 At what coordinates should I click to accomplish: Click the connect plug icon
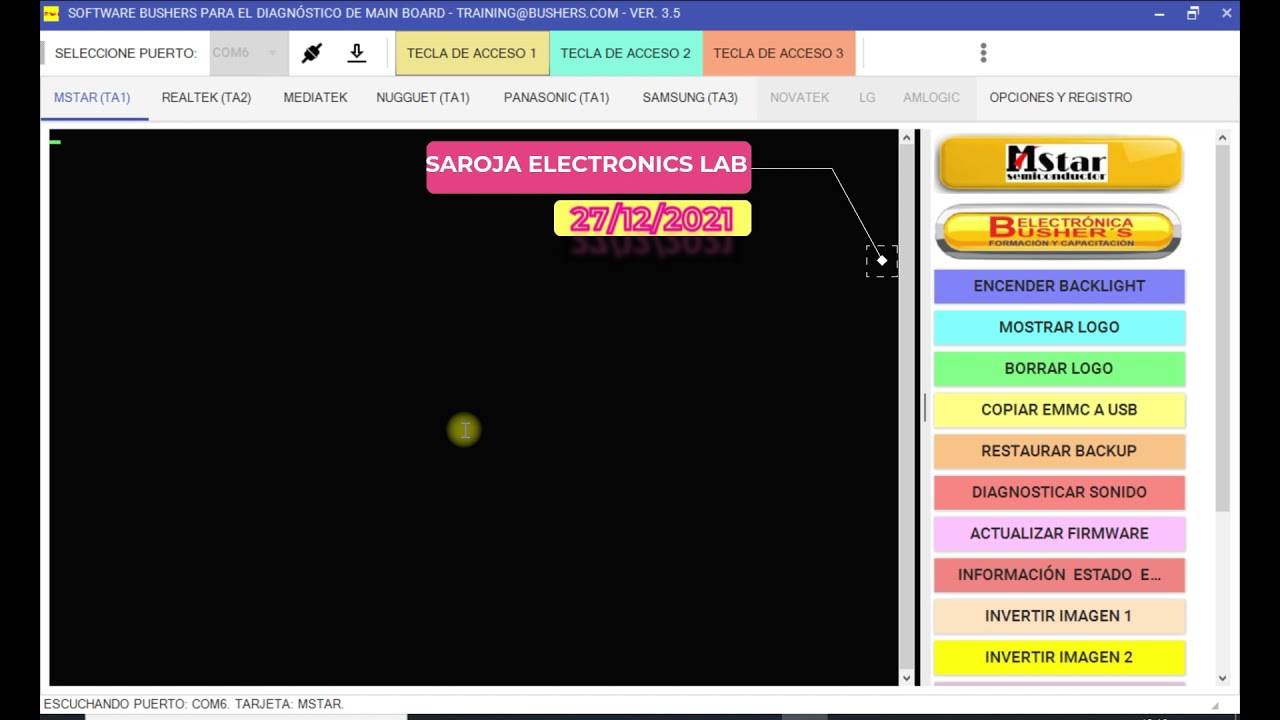pos(311,53)
